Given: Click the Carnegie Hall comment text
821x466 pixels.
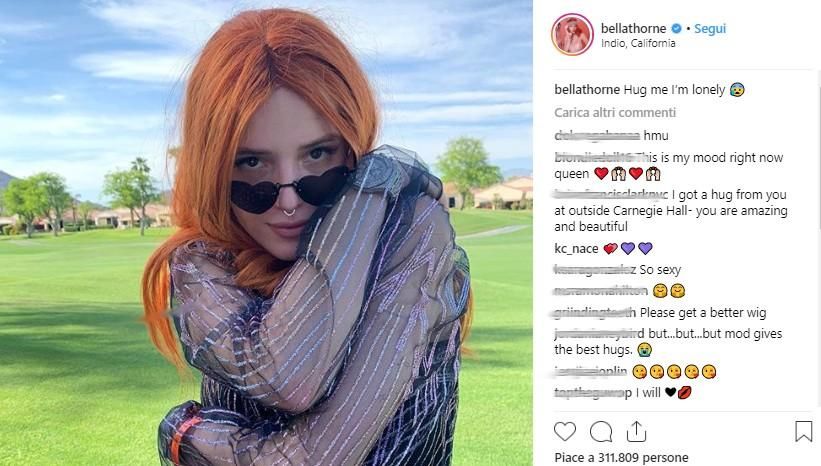Looking at the screenshot, I should (671, 210).
